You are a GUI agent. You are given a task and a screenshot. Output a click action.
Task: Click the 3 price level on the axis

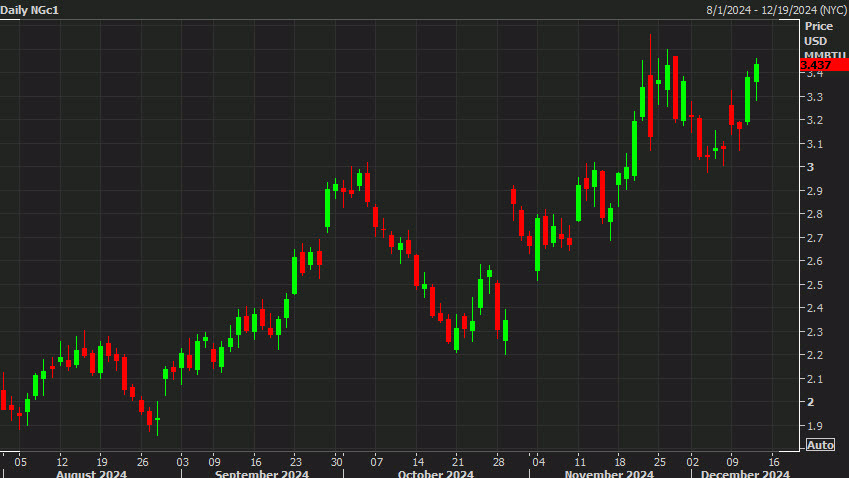tap(808, 167)
